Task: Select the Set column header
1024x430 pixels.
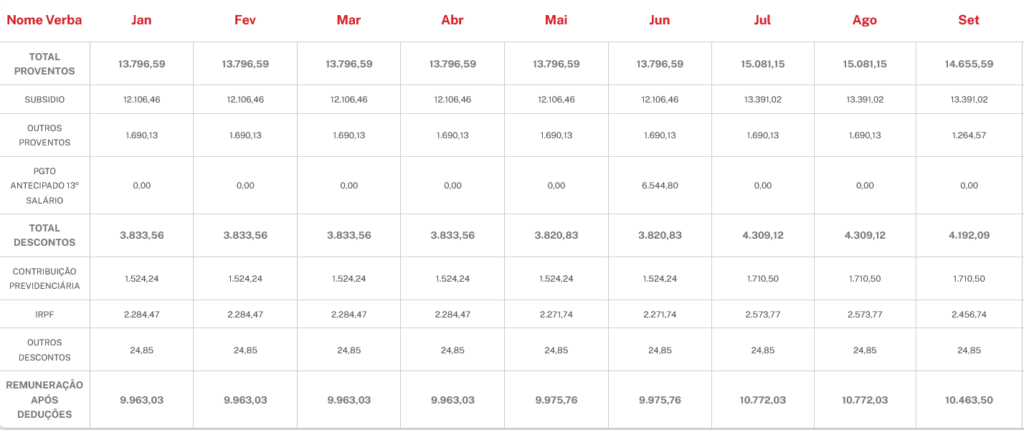Action: tap(970, 20)
